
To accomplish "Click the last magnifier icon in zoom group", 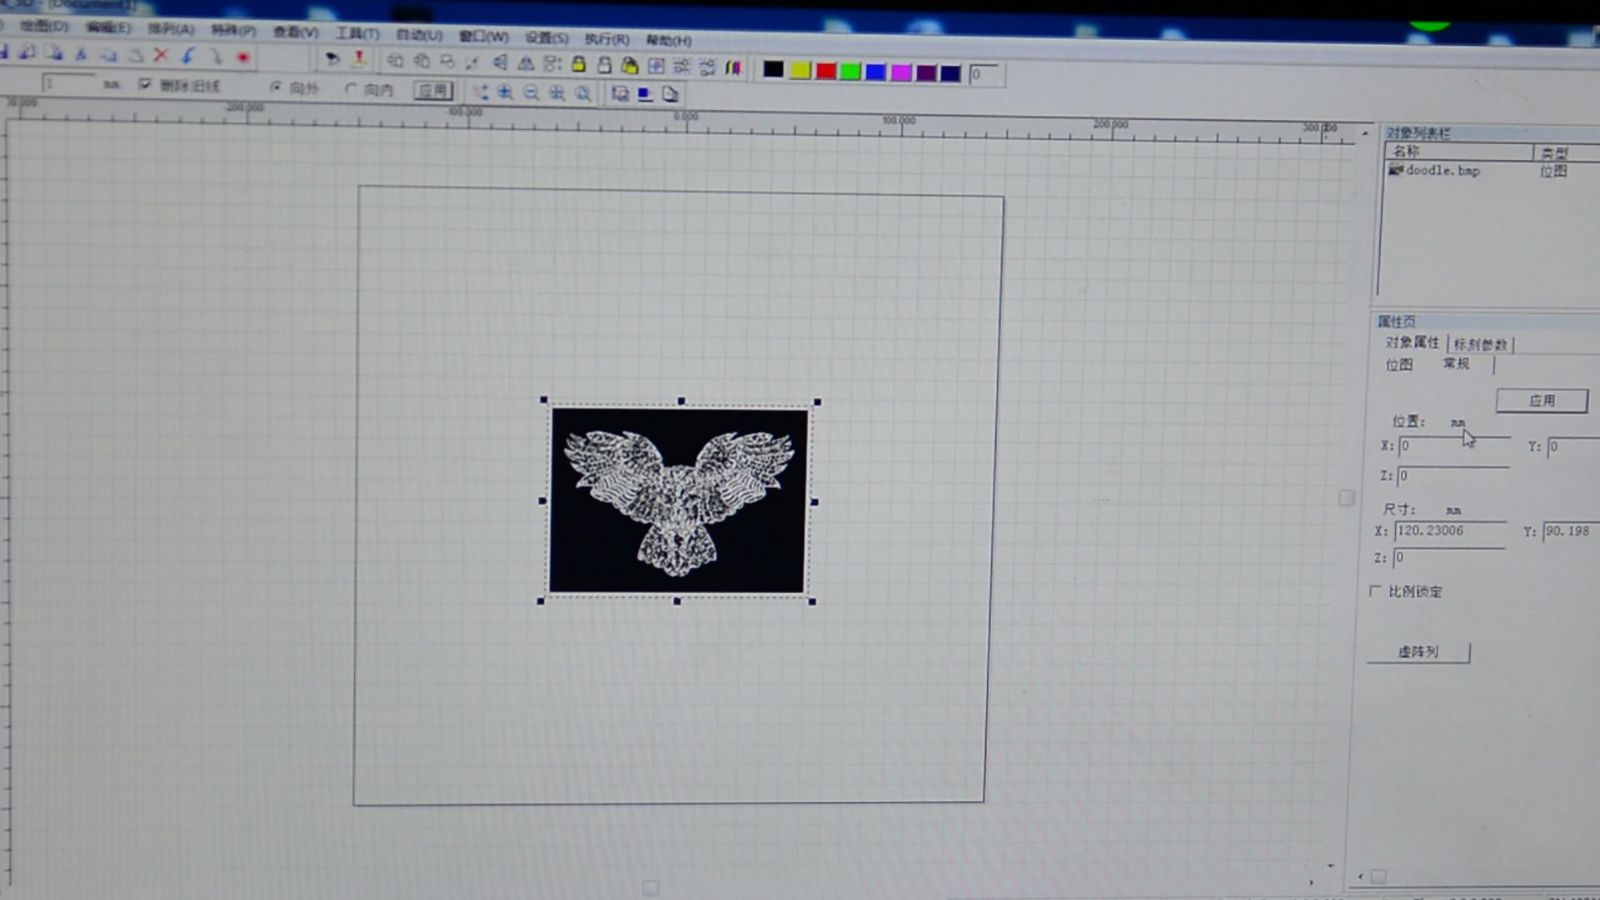I will (x=583, y=94).
